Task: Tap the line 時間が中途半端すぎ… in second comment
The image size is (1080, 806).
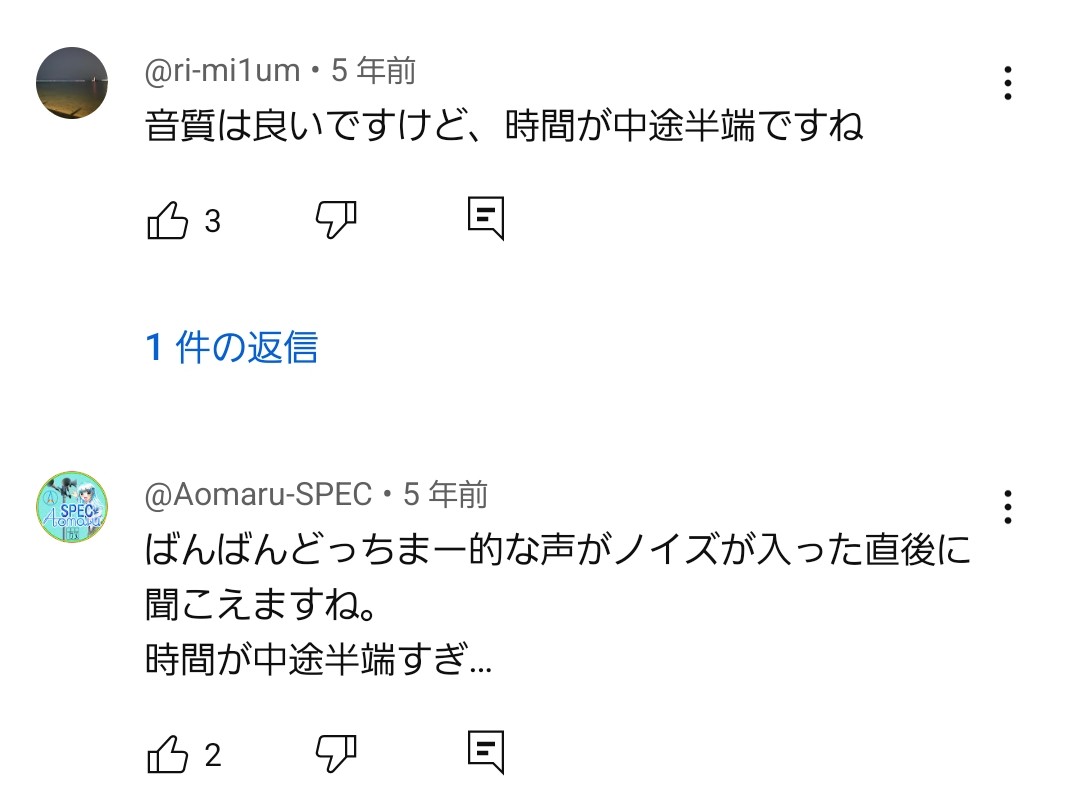Action: click(x=319, y=659)
